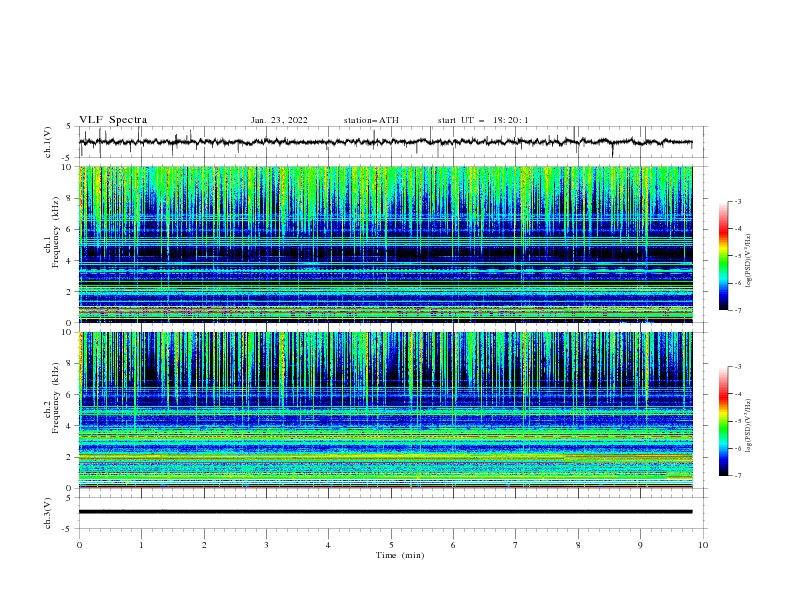The width and height of the screenshot is (792, 612).
Task: Click time axis tick label "5"
Action: point(391,545)
